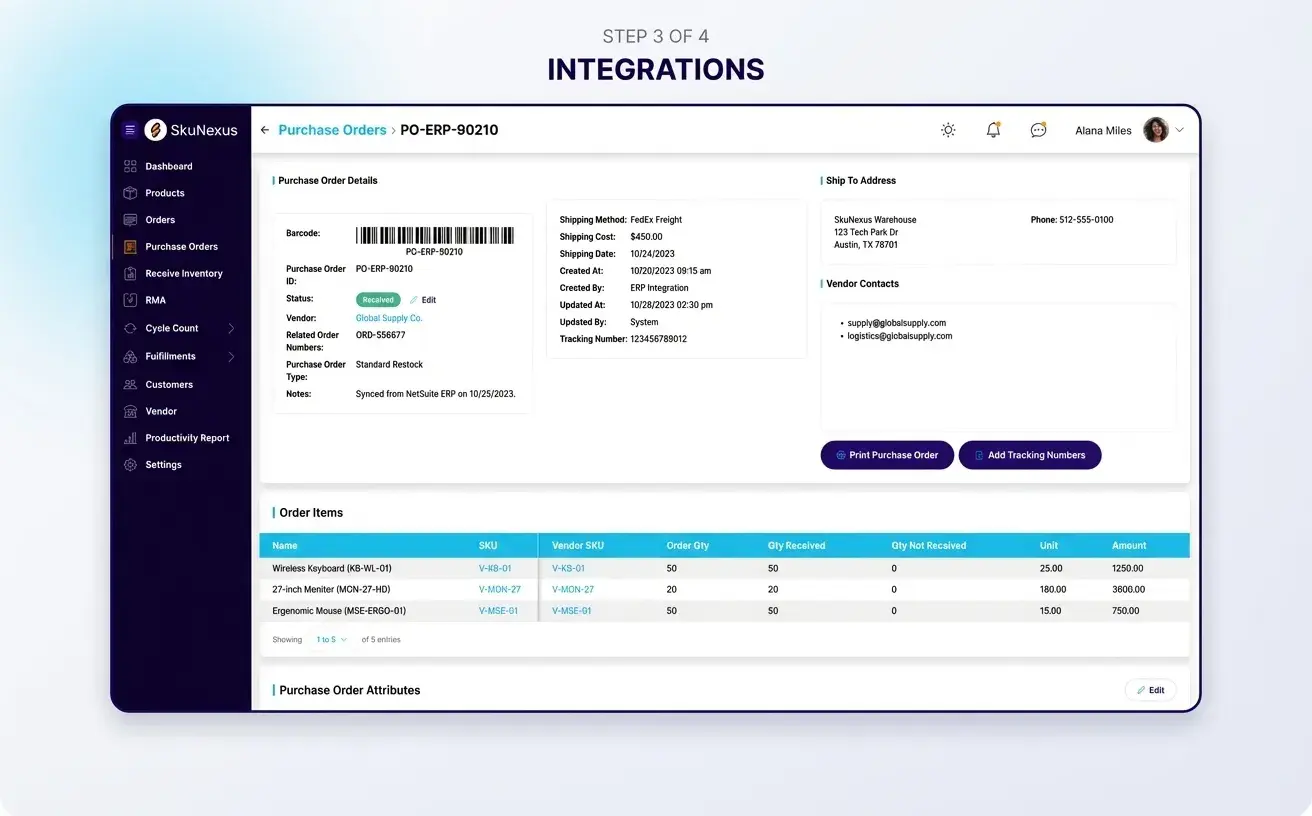Click Edit on Purchase Order Attributes
This screenshot has height=816, width=1312.
(x=1150, y=689)
